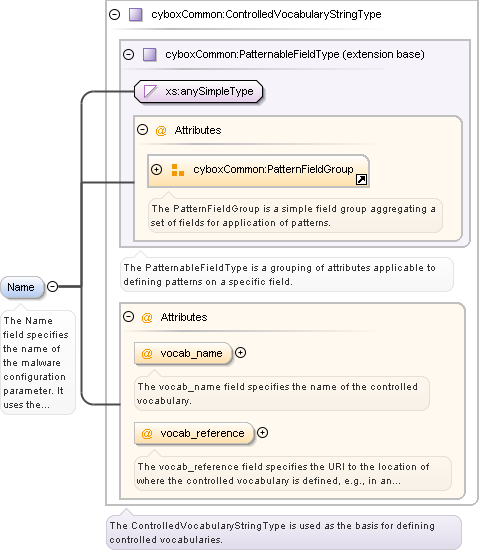480x553 pixels.
Task: Click the vocab_name attribute label
Action: click(192, 353)
